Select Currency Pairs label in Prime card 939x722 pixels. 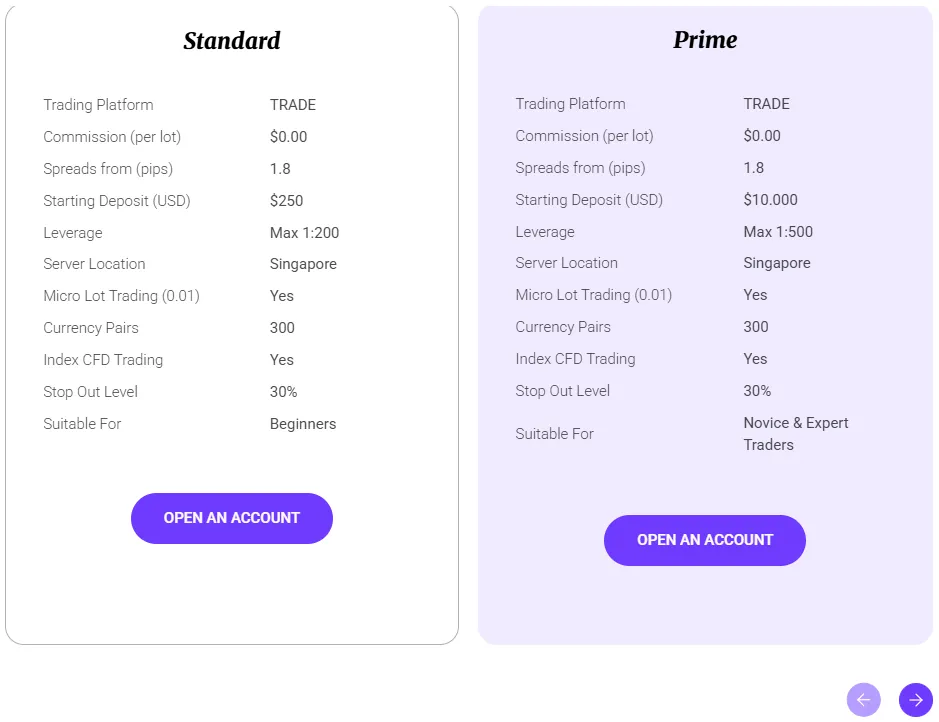[563, 327]
